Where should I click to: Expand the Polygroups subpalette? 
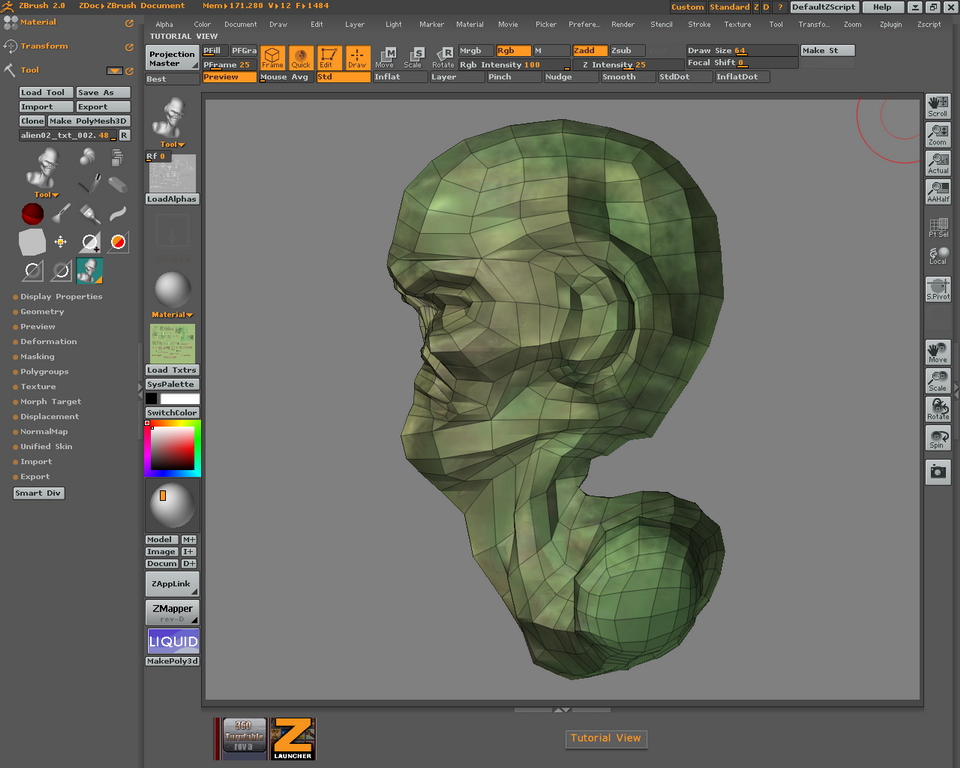coord(44,372)
